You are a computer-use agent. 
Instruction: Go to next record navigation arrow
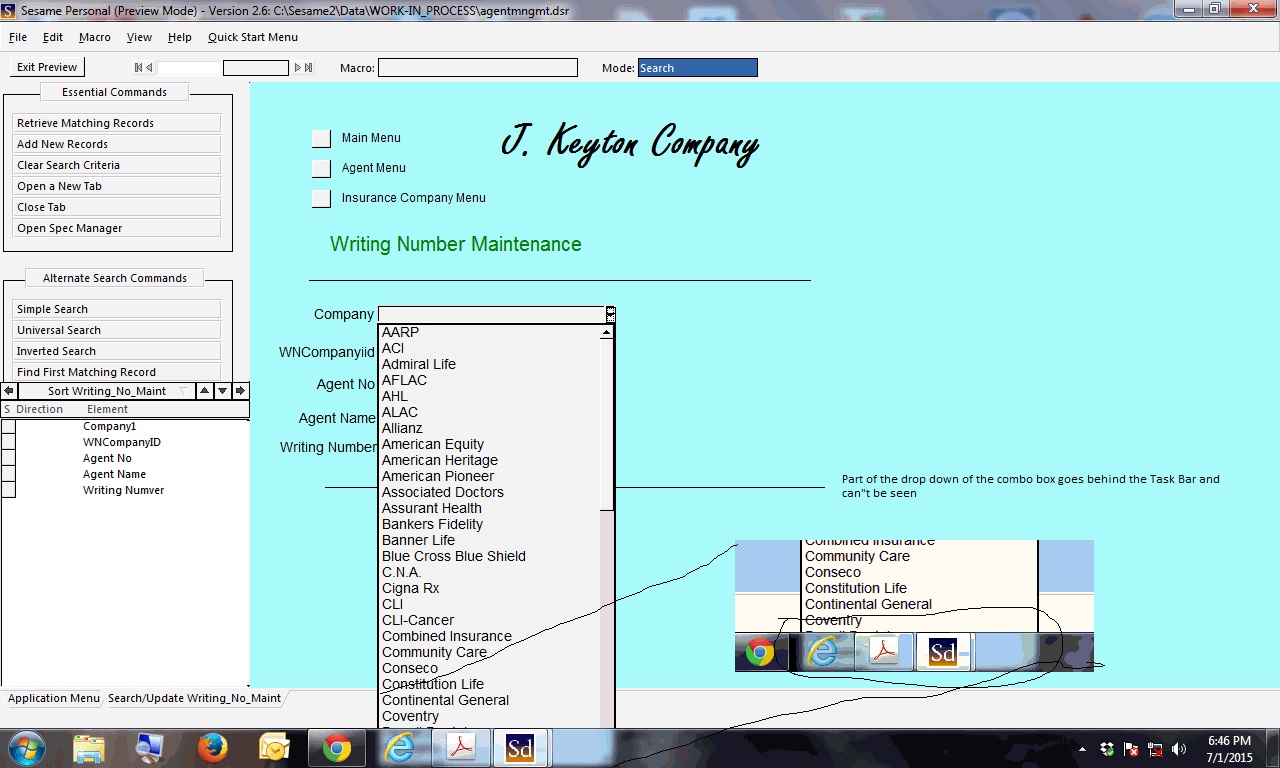297,68
